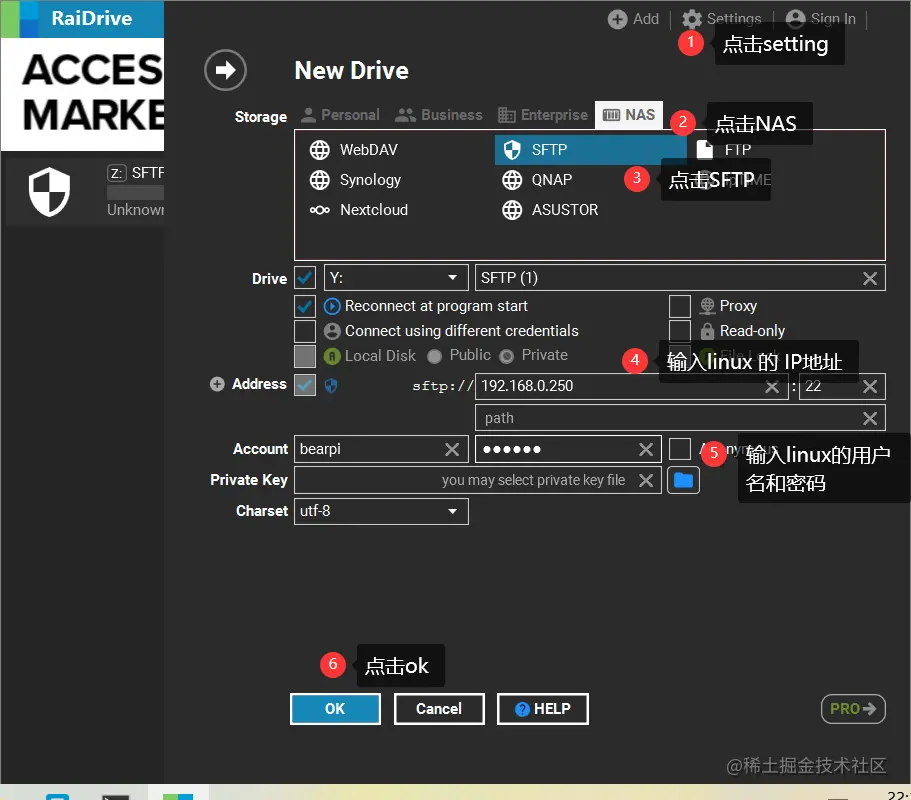This screenshot has height=800, width=911.
Task: Enable the Read-only checkbox
Action: coord(680,331)
